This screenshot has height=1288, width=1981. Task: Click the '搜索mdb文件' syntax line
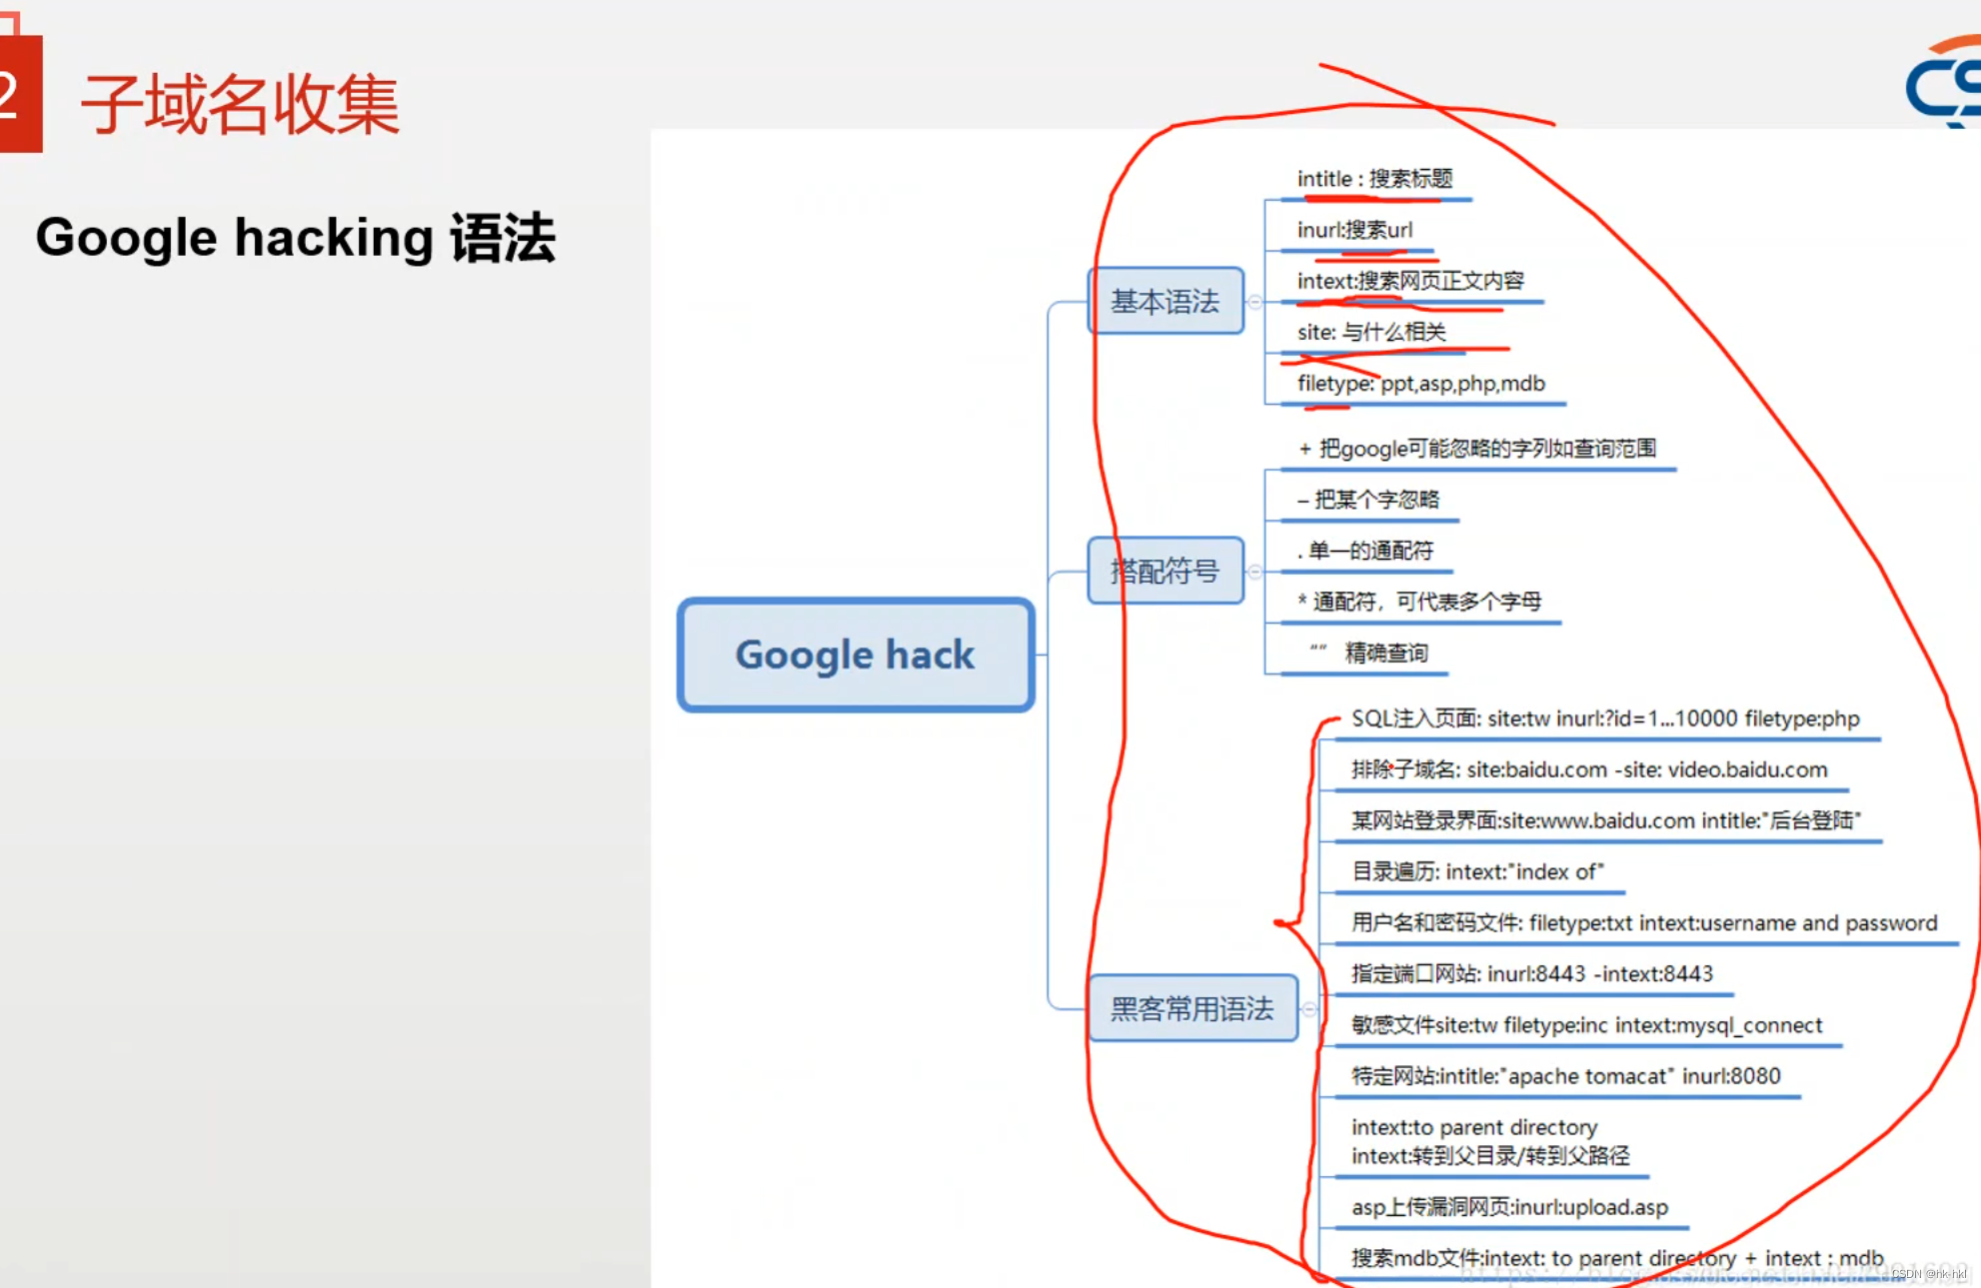1618,1258
